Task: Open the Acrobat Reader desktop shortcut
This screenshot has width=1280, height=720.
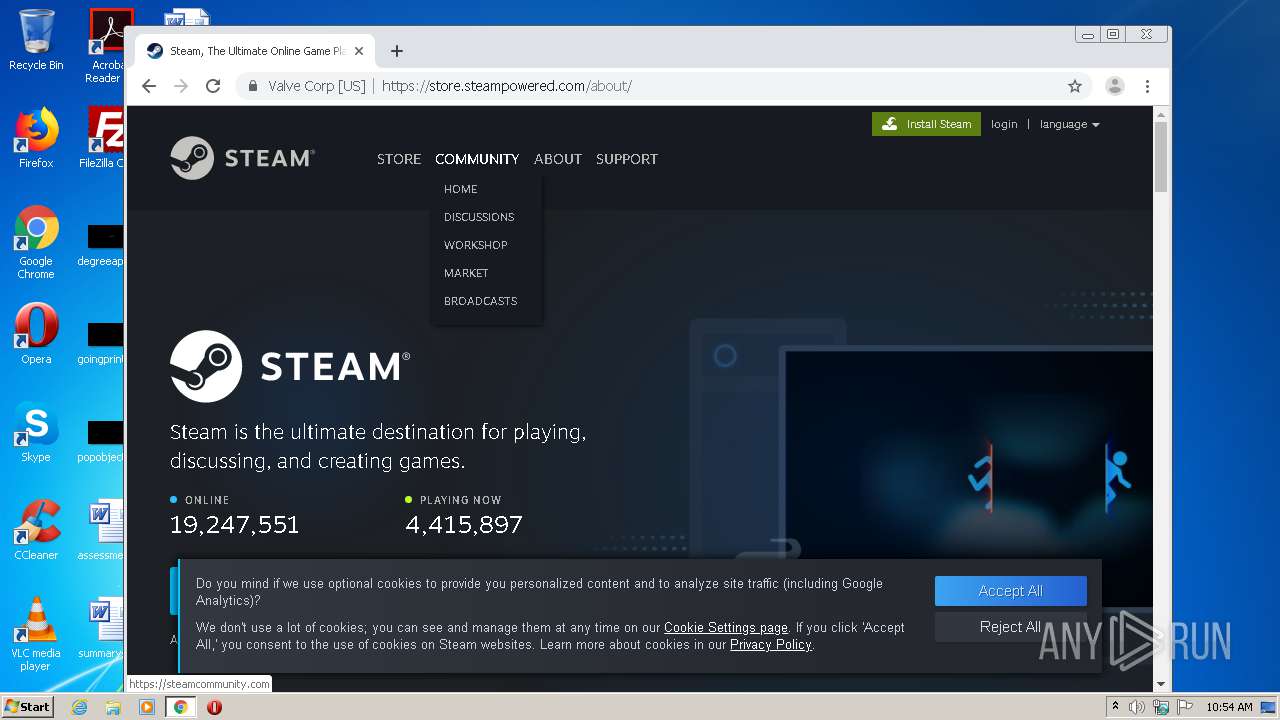Action: click(x=106, y=46)
